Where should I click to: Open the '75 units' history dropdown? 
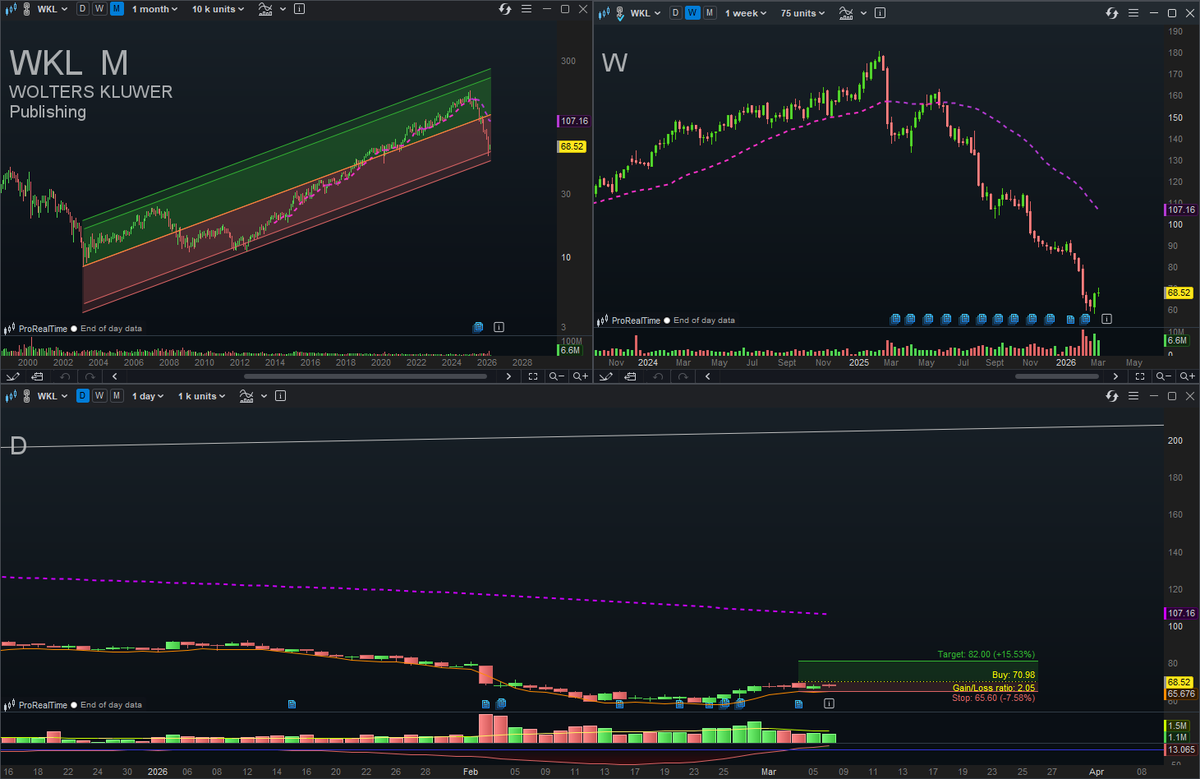coord(803,13)
